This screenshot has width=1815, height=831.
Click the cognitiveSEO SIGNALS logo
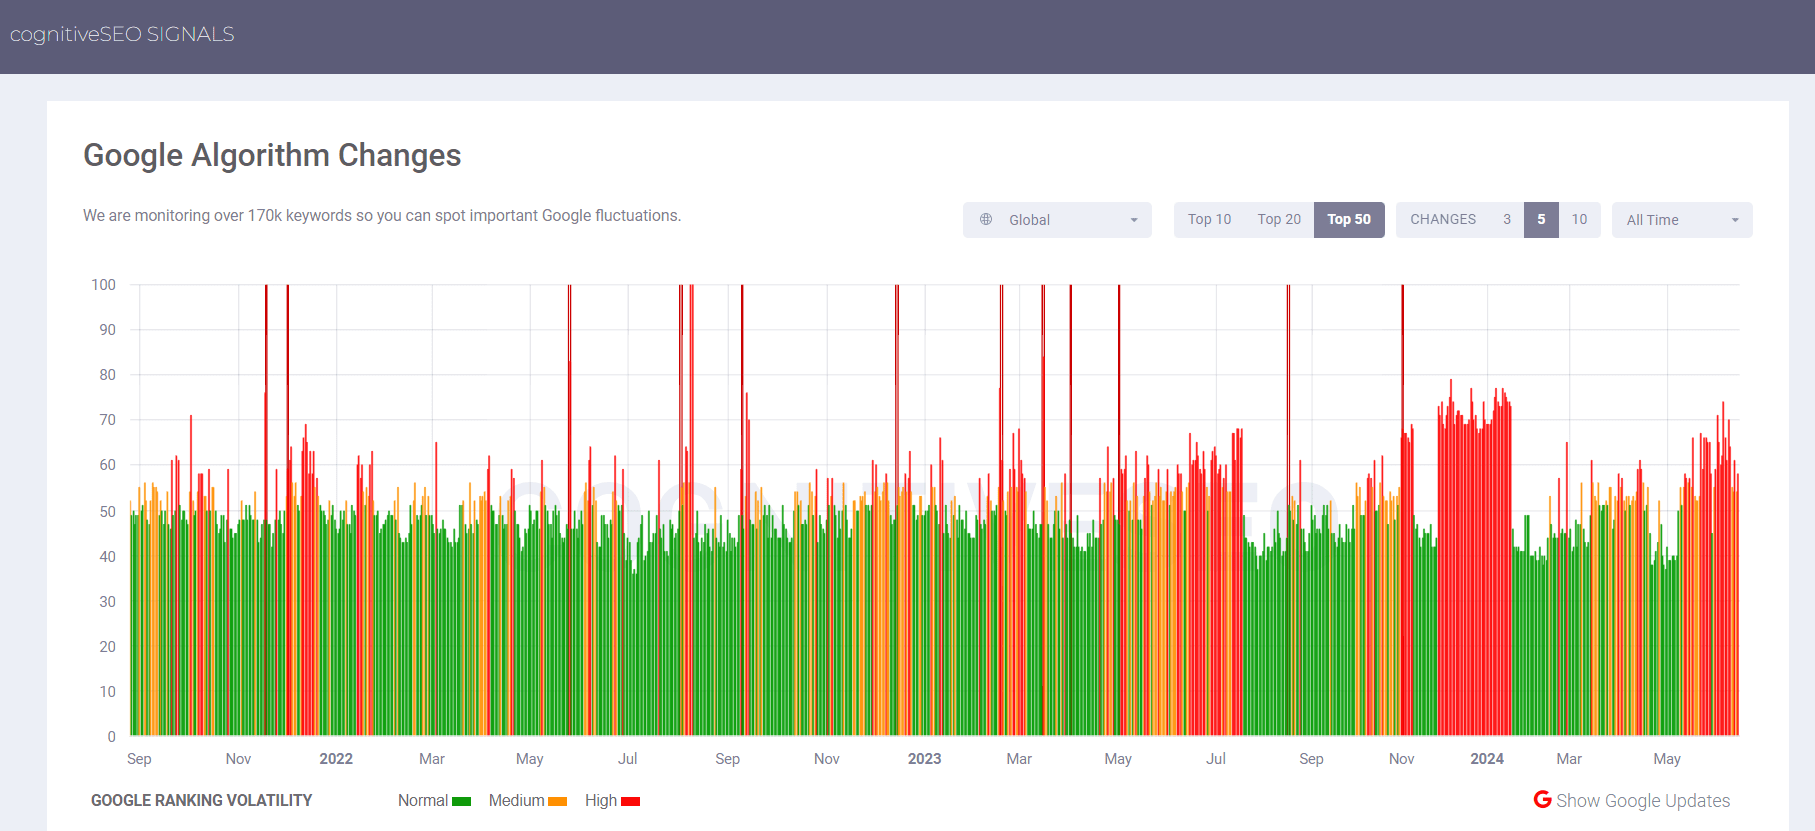click(122, 34)
